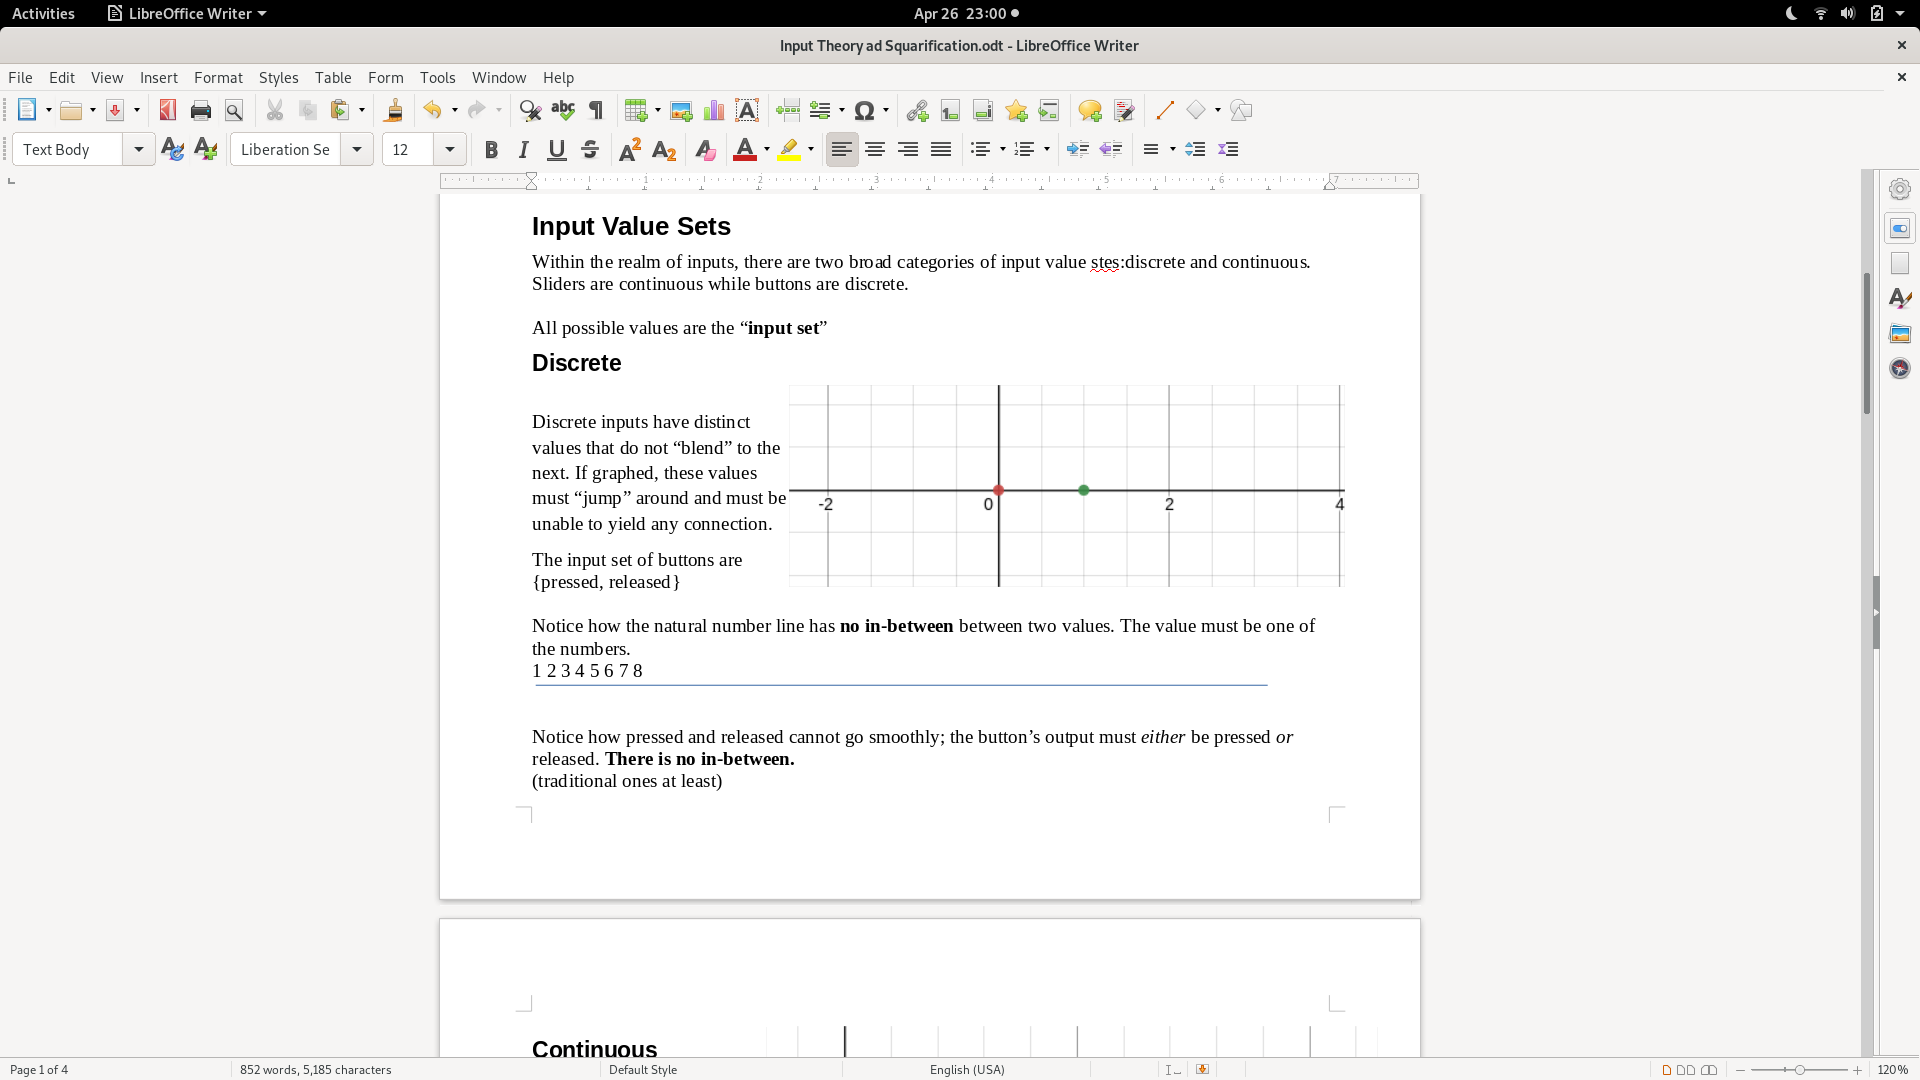
Task: Open Find & Replace
Action: coord(530,111)
